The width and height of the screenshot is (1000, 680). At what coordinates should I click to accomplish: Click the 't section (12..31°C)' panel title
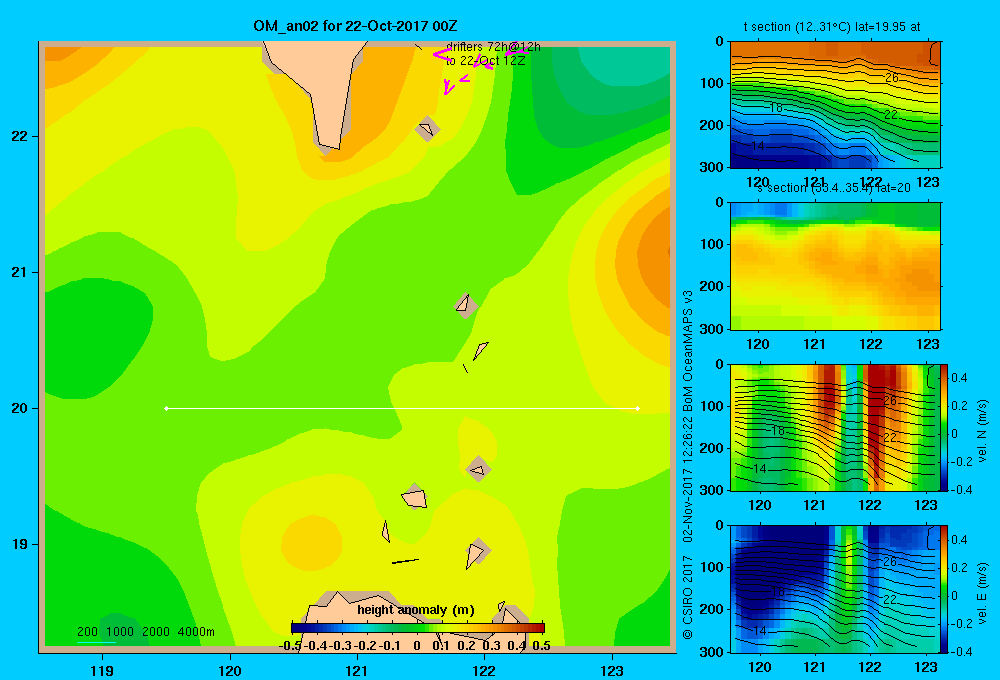832,27
